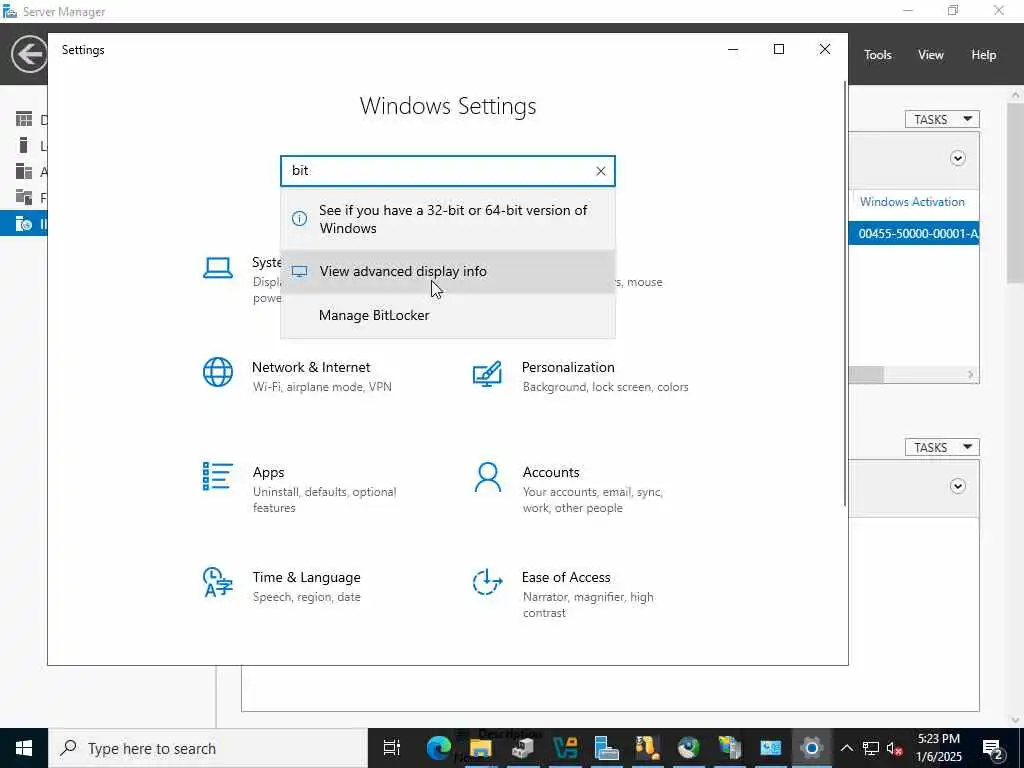The image size is (1024, 768).
Task: Open the Hyper-V style taskbar icon labeled VS
Action: (565, 748)
